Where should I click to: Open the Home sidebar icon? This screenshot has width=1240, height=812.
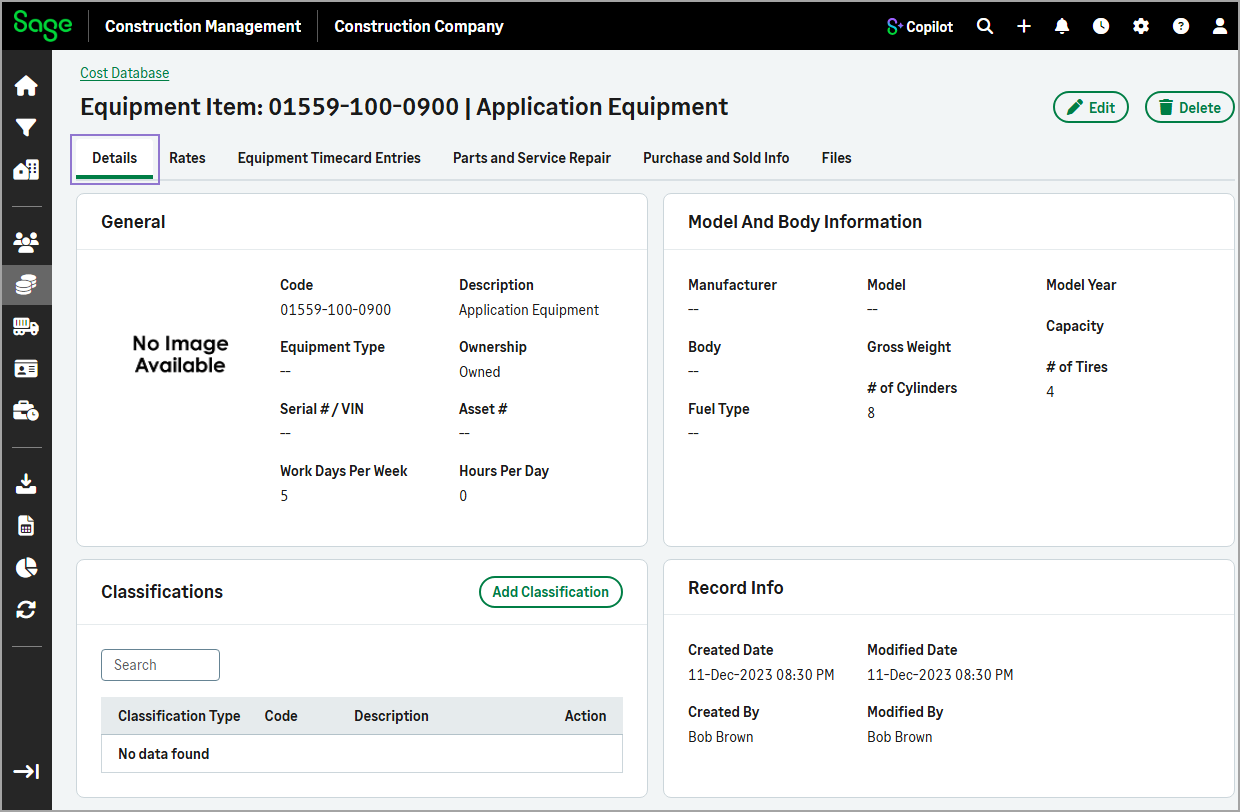click(26, 86)
